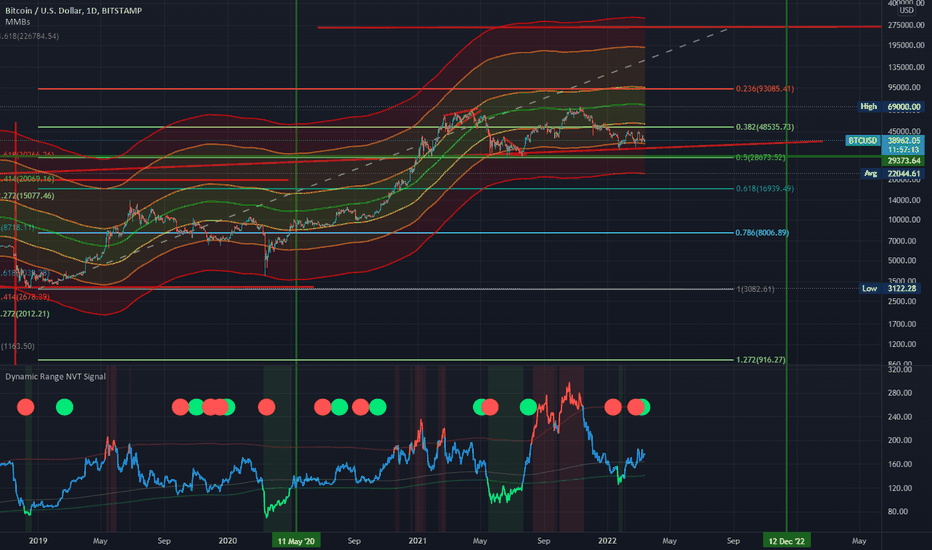Select the 12 Dec '22 date marker
Viewport: 932px width, 550px height.
click(x=786, y=541)
